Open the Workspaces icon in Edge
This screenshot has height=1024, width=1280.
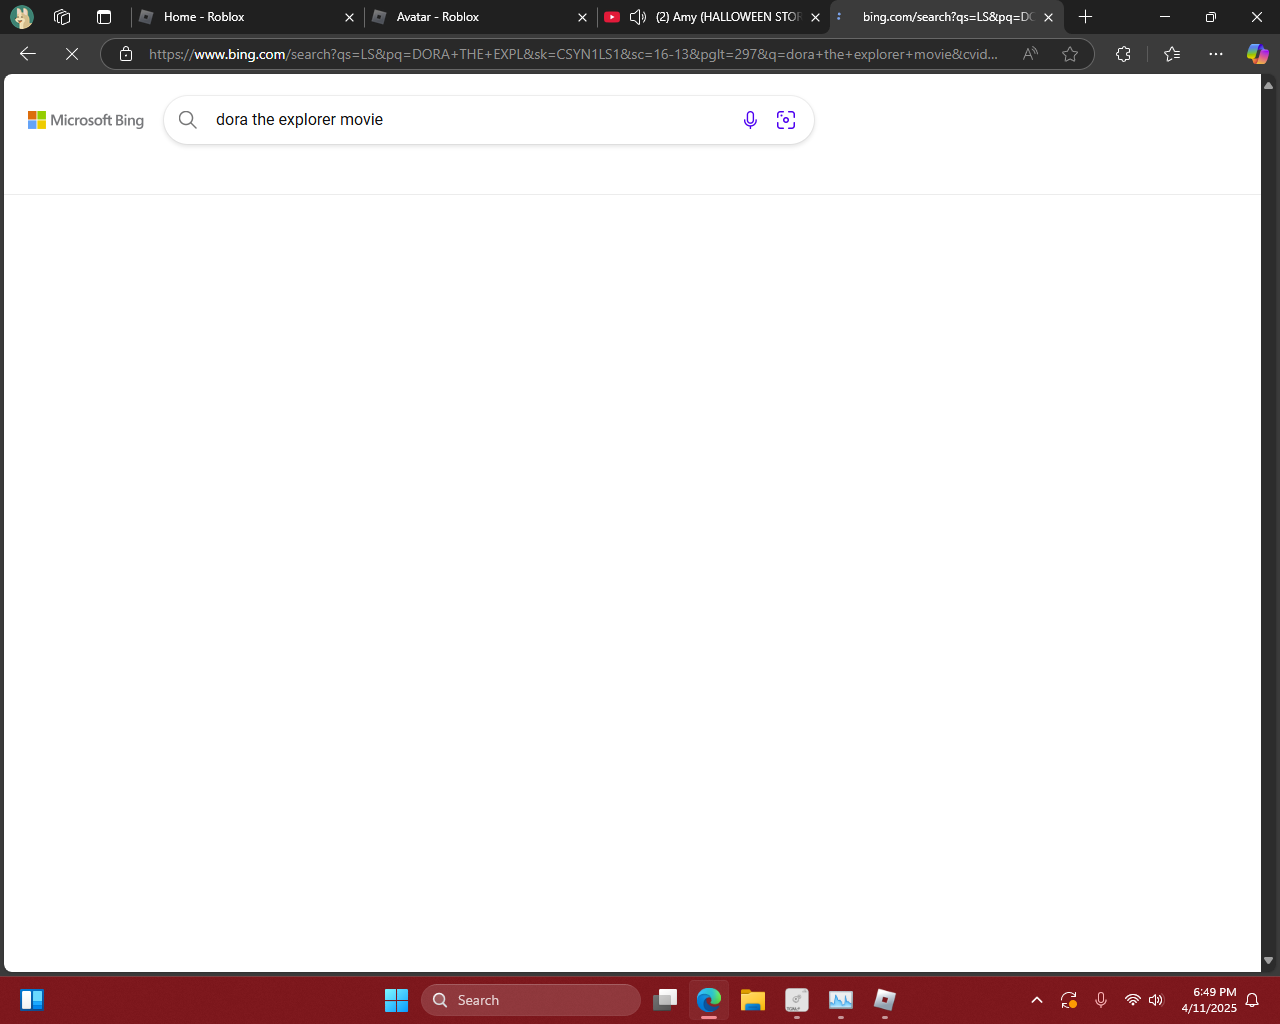coord(62,17)
